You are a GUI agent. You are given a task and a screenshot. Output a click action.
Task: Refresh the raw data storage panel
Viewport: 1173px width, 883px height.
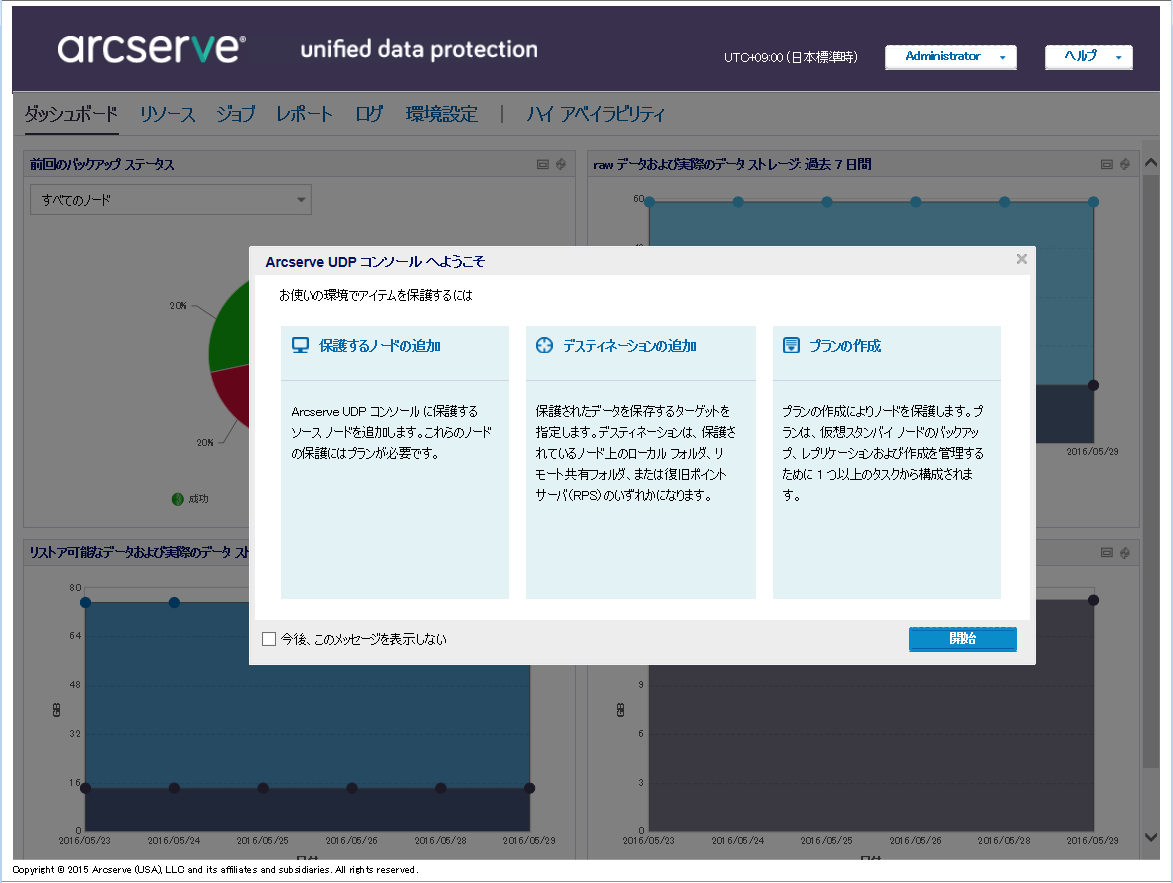1125,165
